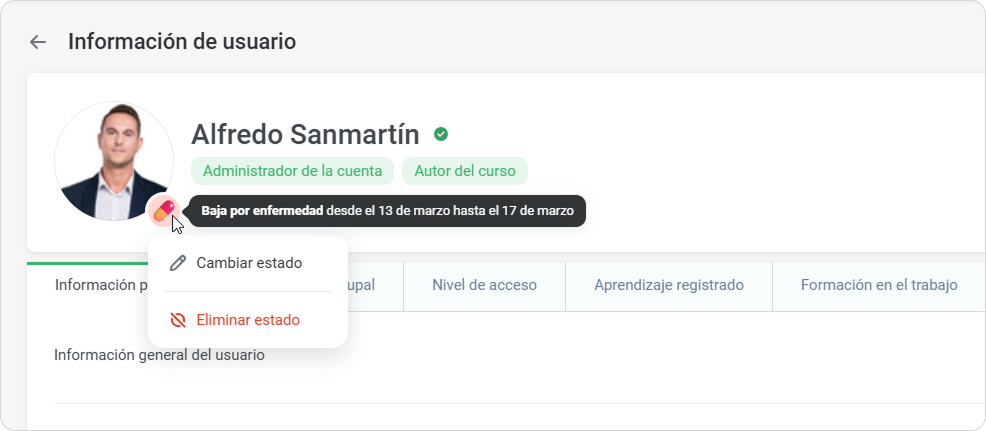This screenshot has height=431, width=986.
Task: Click Alfredo Sanmartín's profile photo
Action: tap(114, 160)
